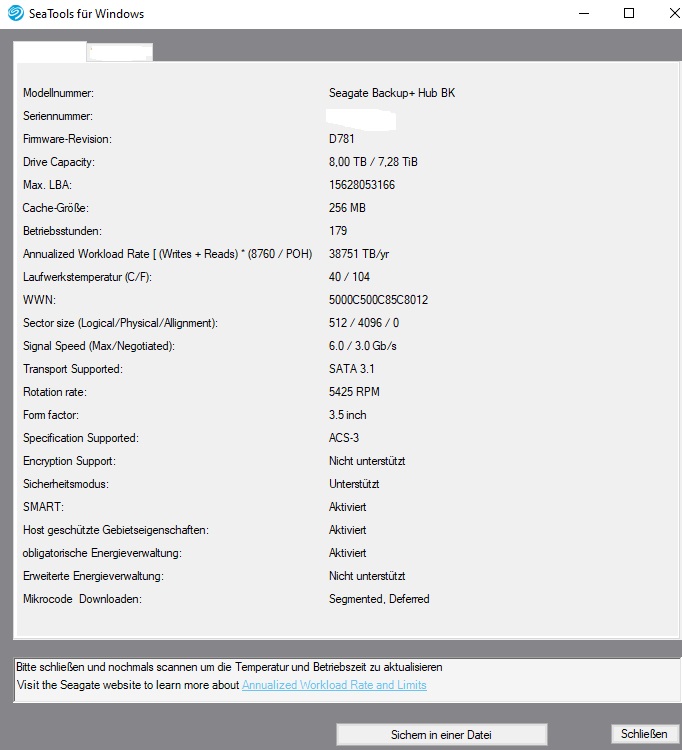This screenshot has width=682, height=750.
Task: Click the 'Modellnummer:' label
Action: click(x=58, y=93)
